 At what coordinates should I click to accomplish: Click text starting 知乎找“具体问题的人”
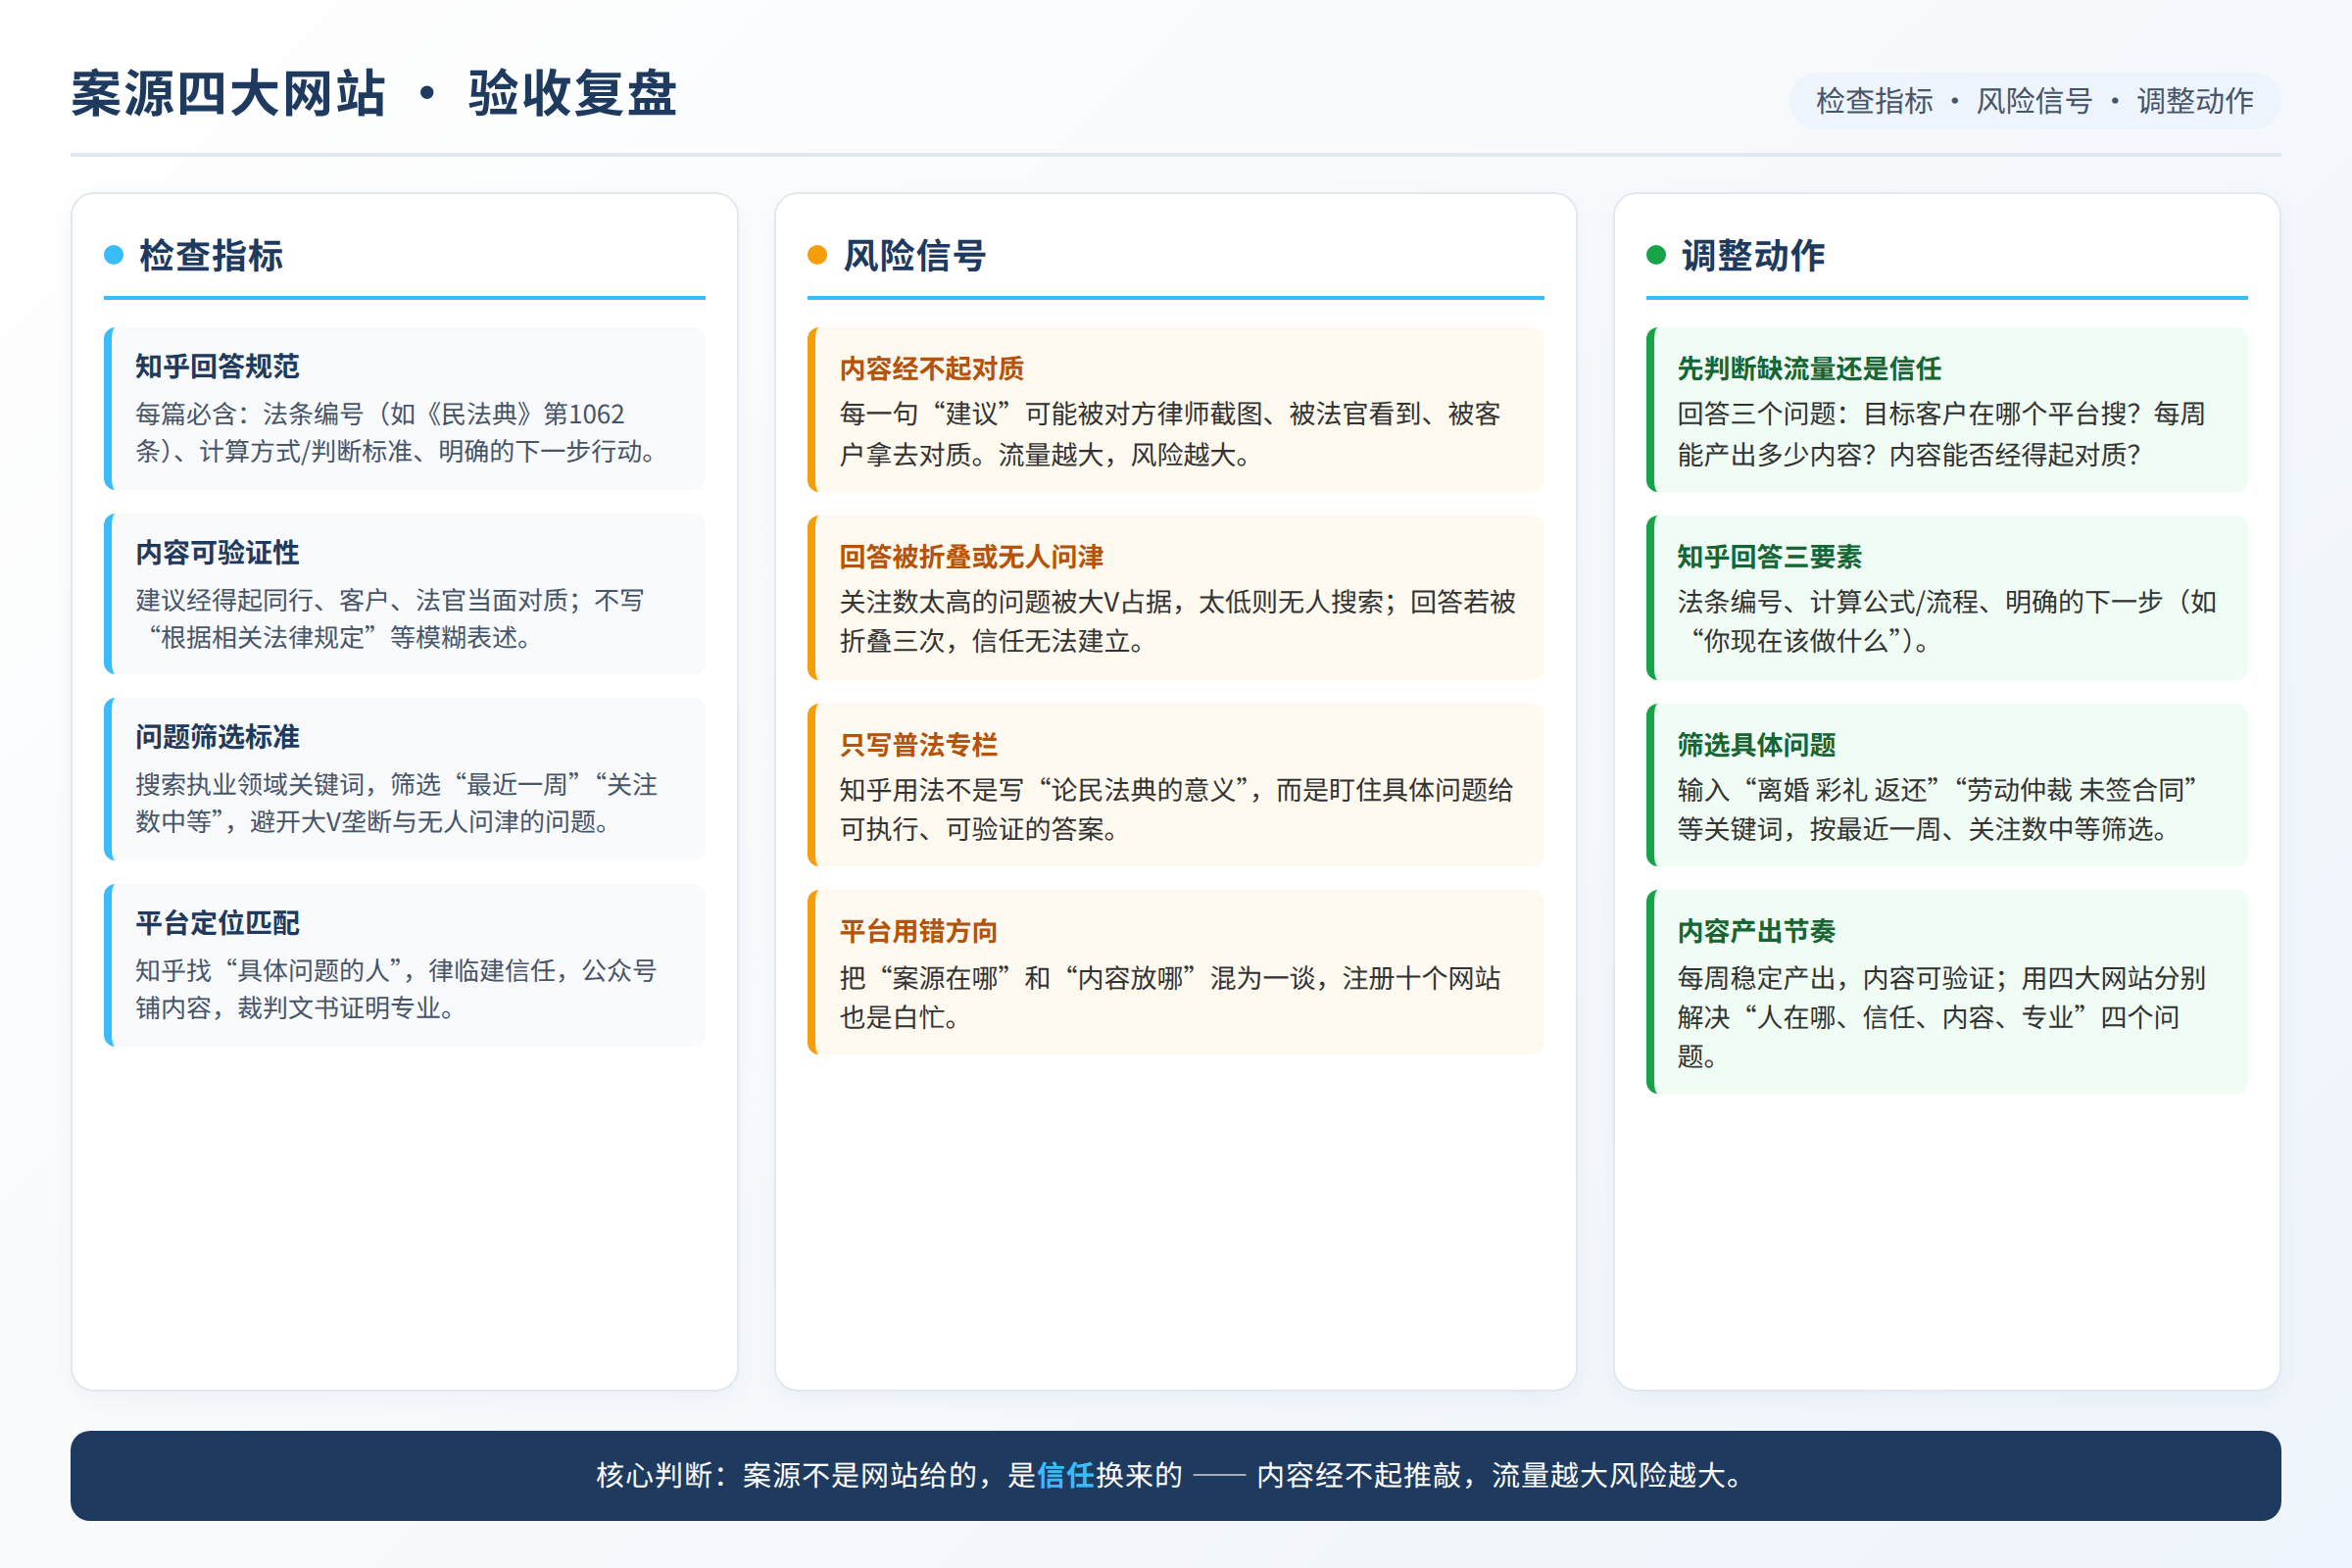click(x=396, y=989)
